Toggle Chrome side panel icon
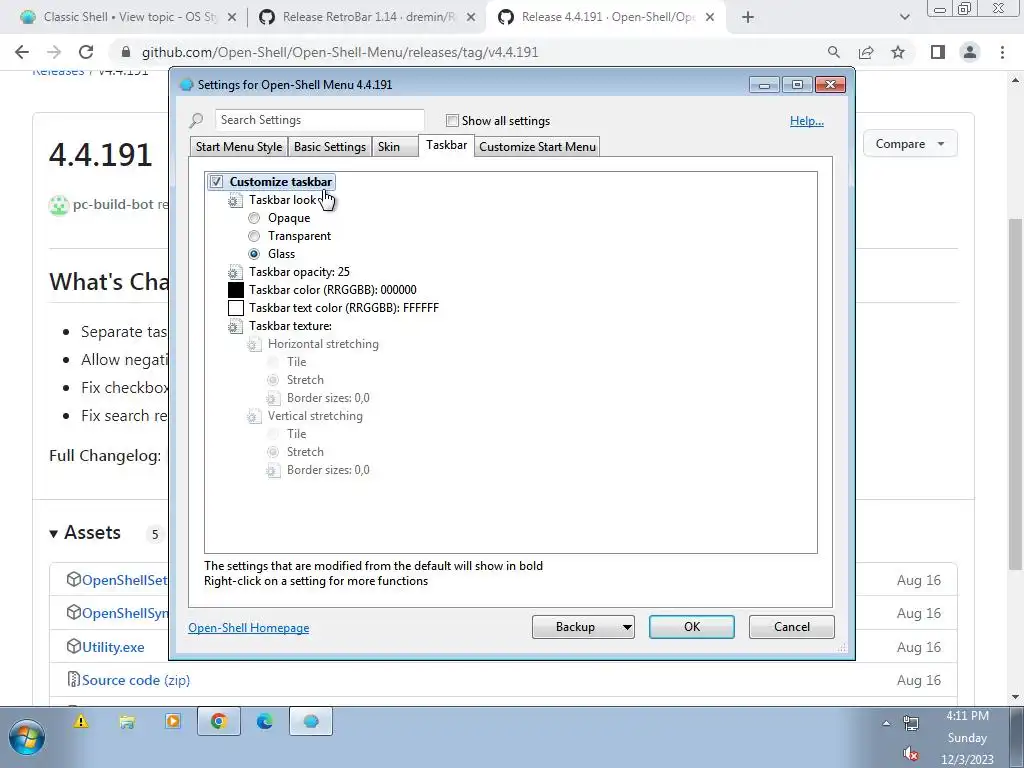Viewport: 1024px width, 768px height. (x=938, y=52)
